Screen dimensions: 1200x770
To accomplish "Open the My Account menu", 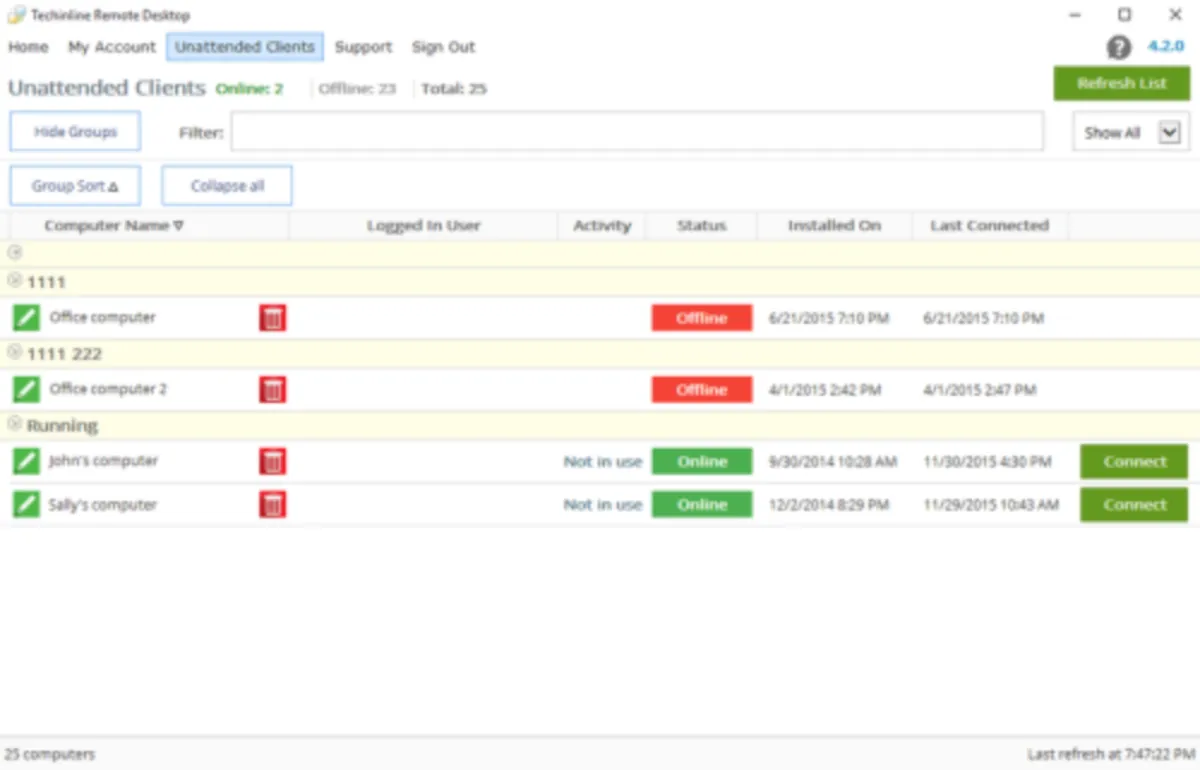I will 111,47.
